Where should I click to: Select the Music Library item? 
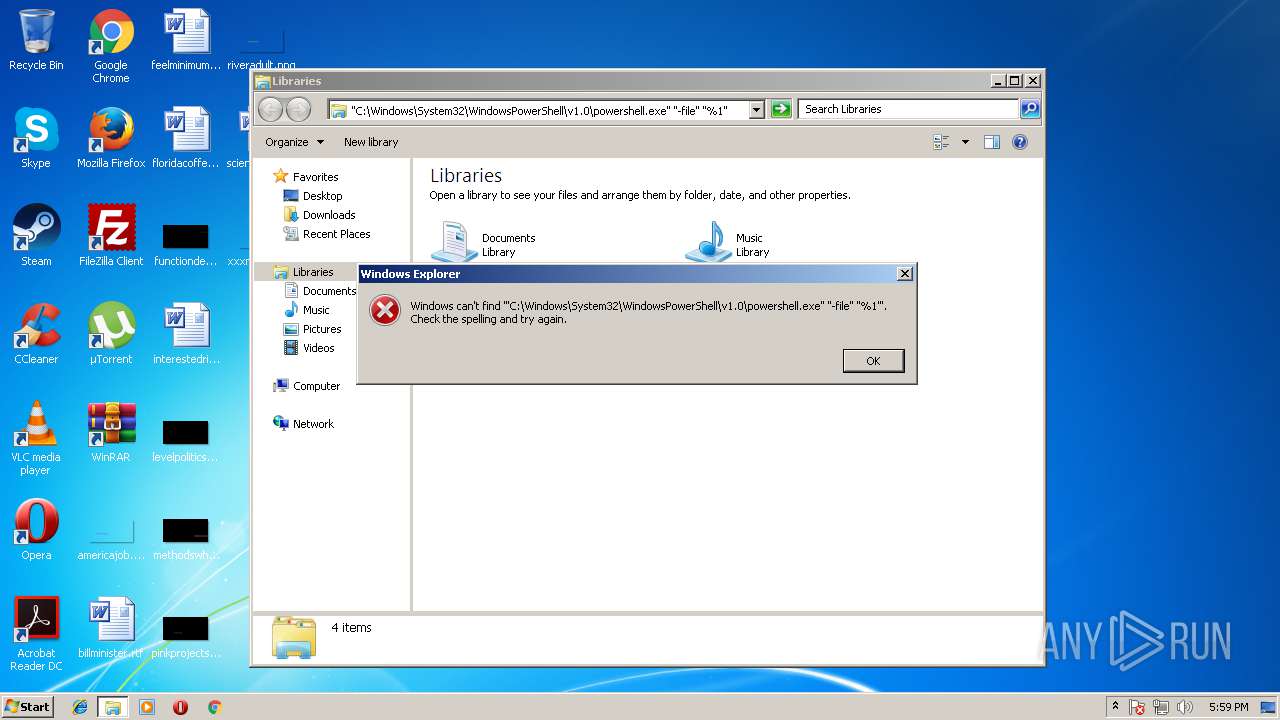click(x=728, y=243)
